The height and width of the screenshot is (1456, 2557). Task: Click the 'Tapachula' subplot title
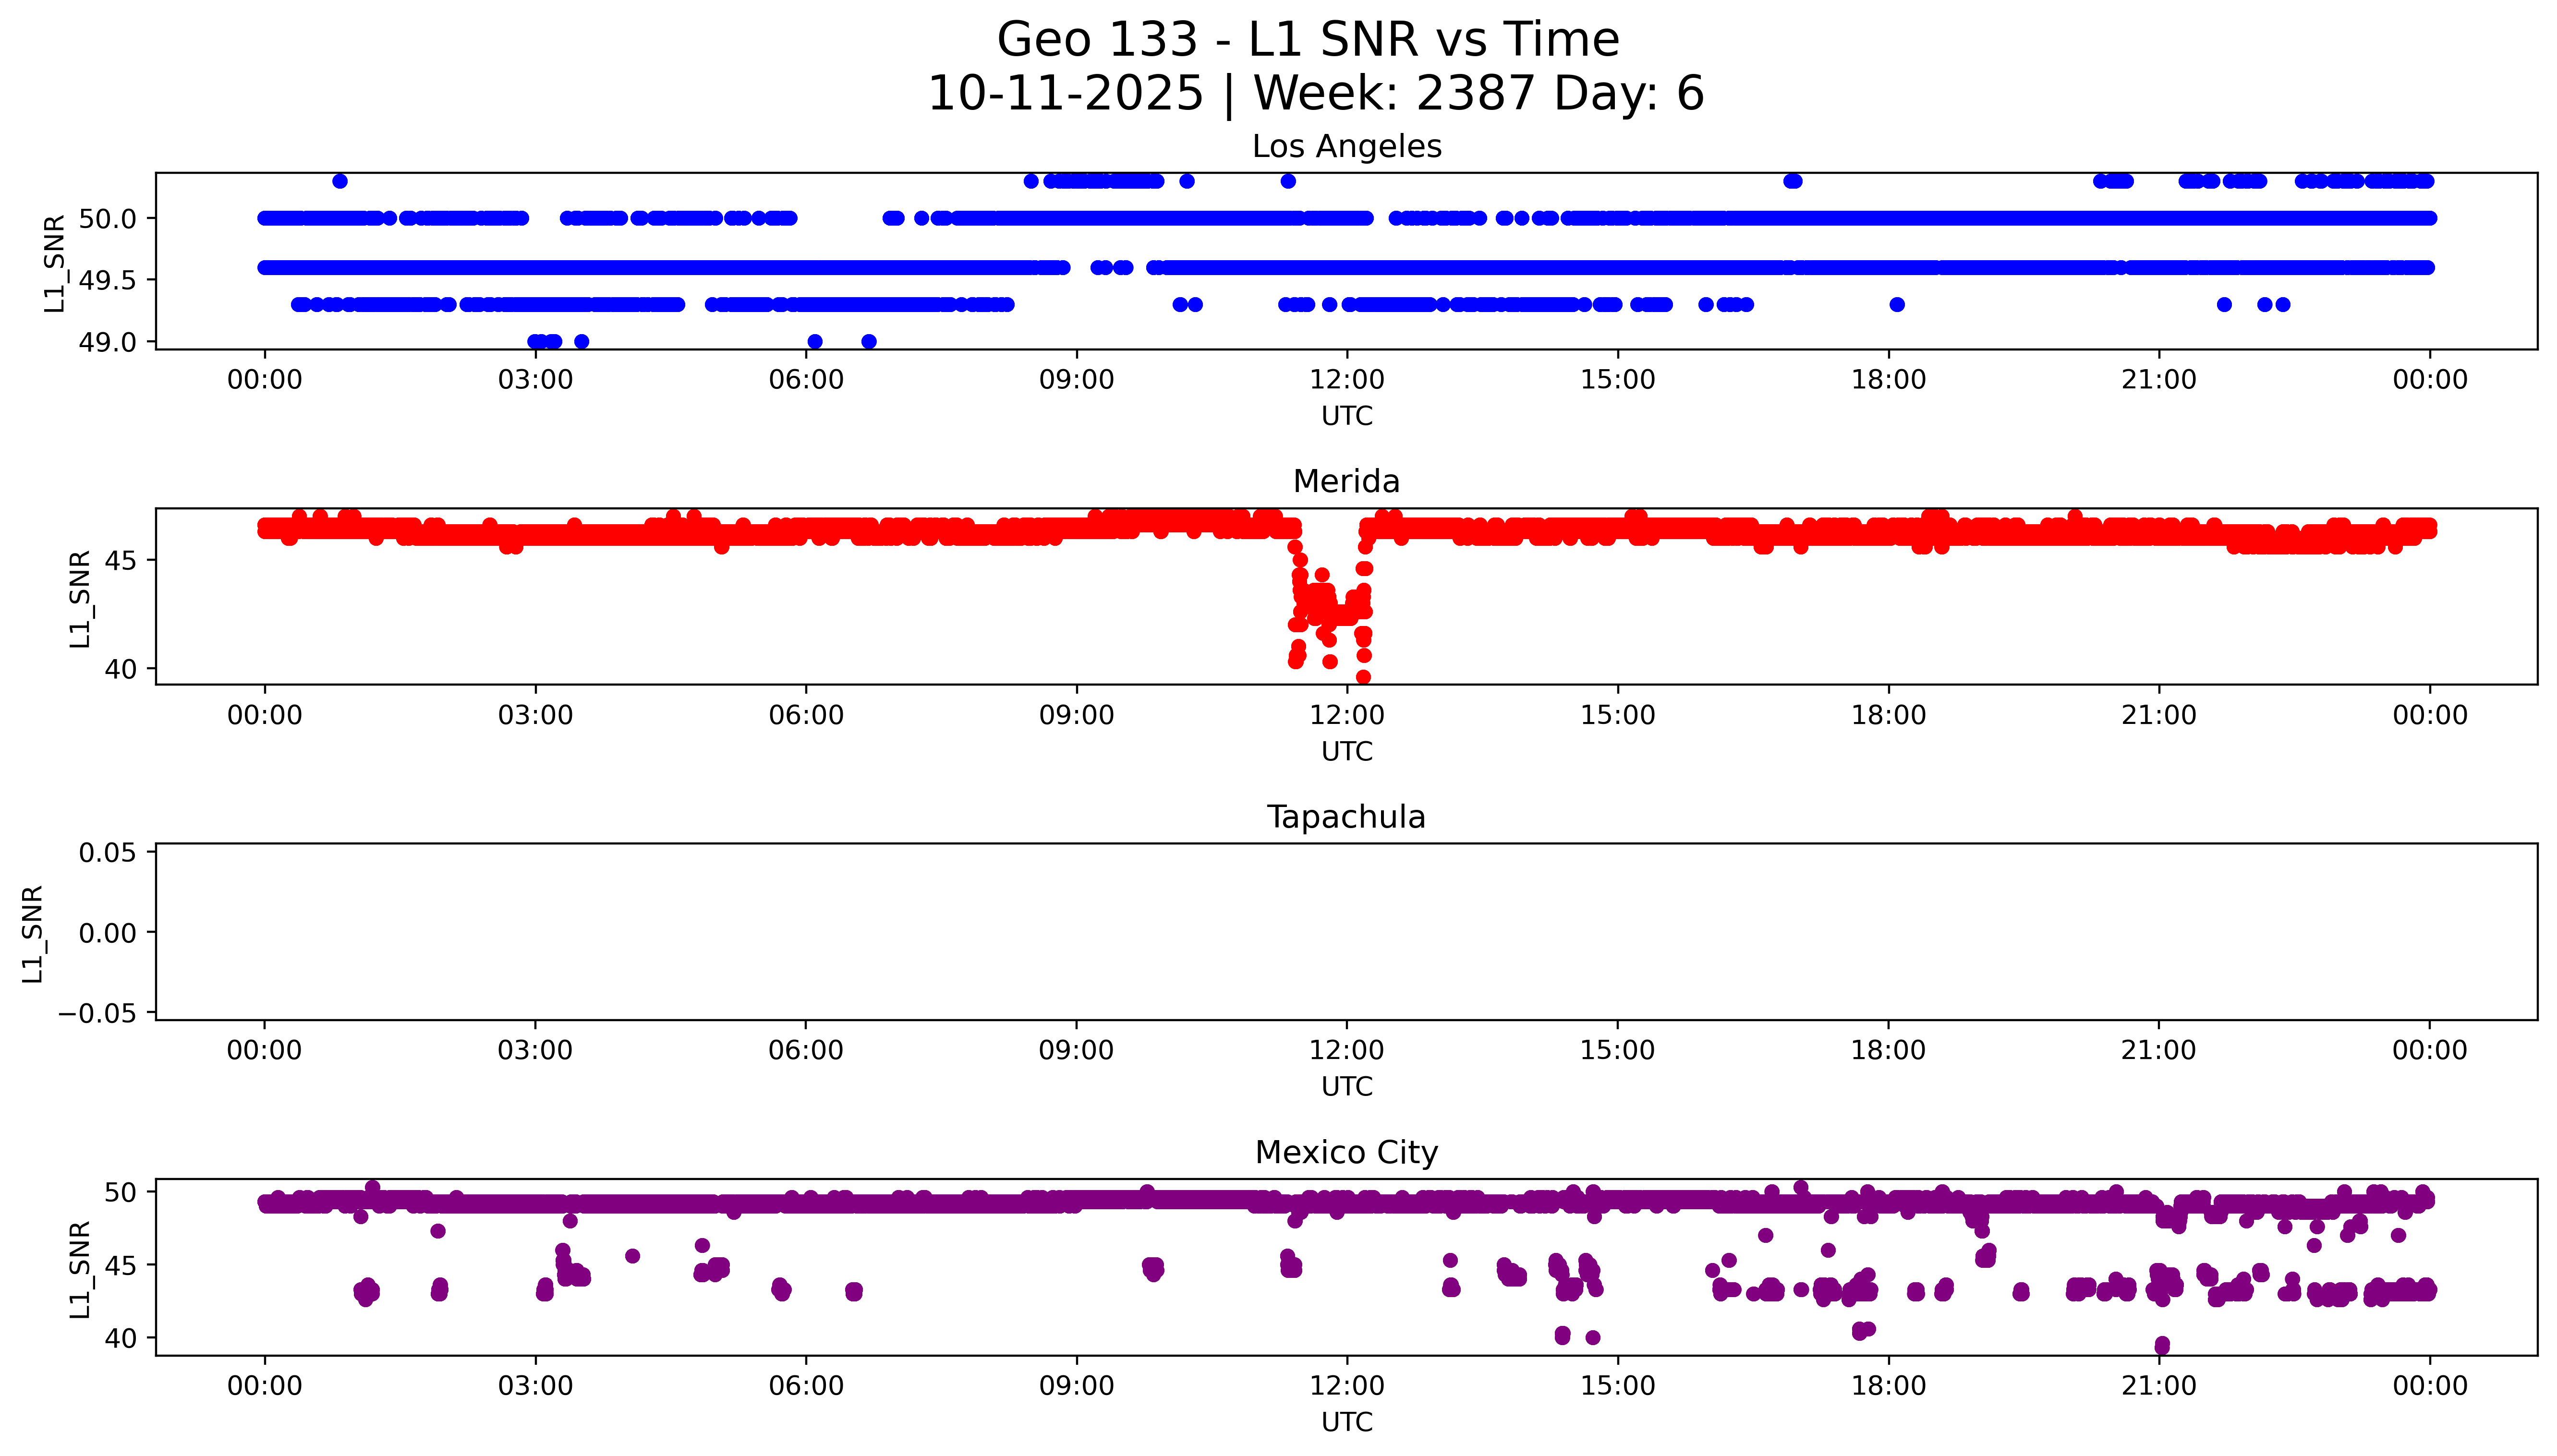click(x=1346, y=818)
